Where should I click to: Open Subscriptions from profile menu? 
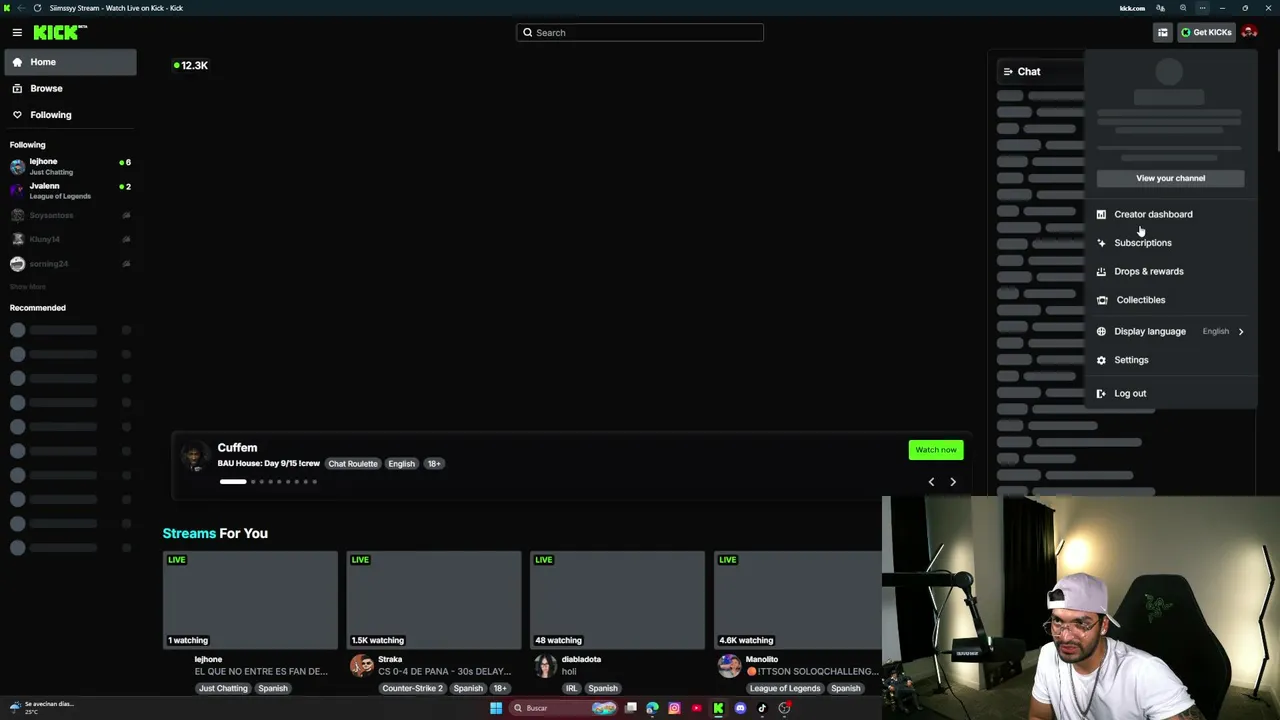[x=1170, y=243]
